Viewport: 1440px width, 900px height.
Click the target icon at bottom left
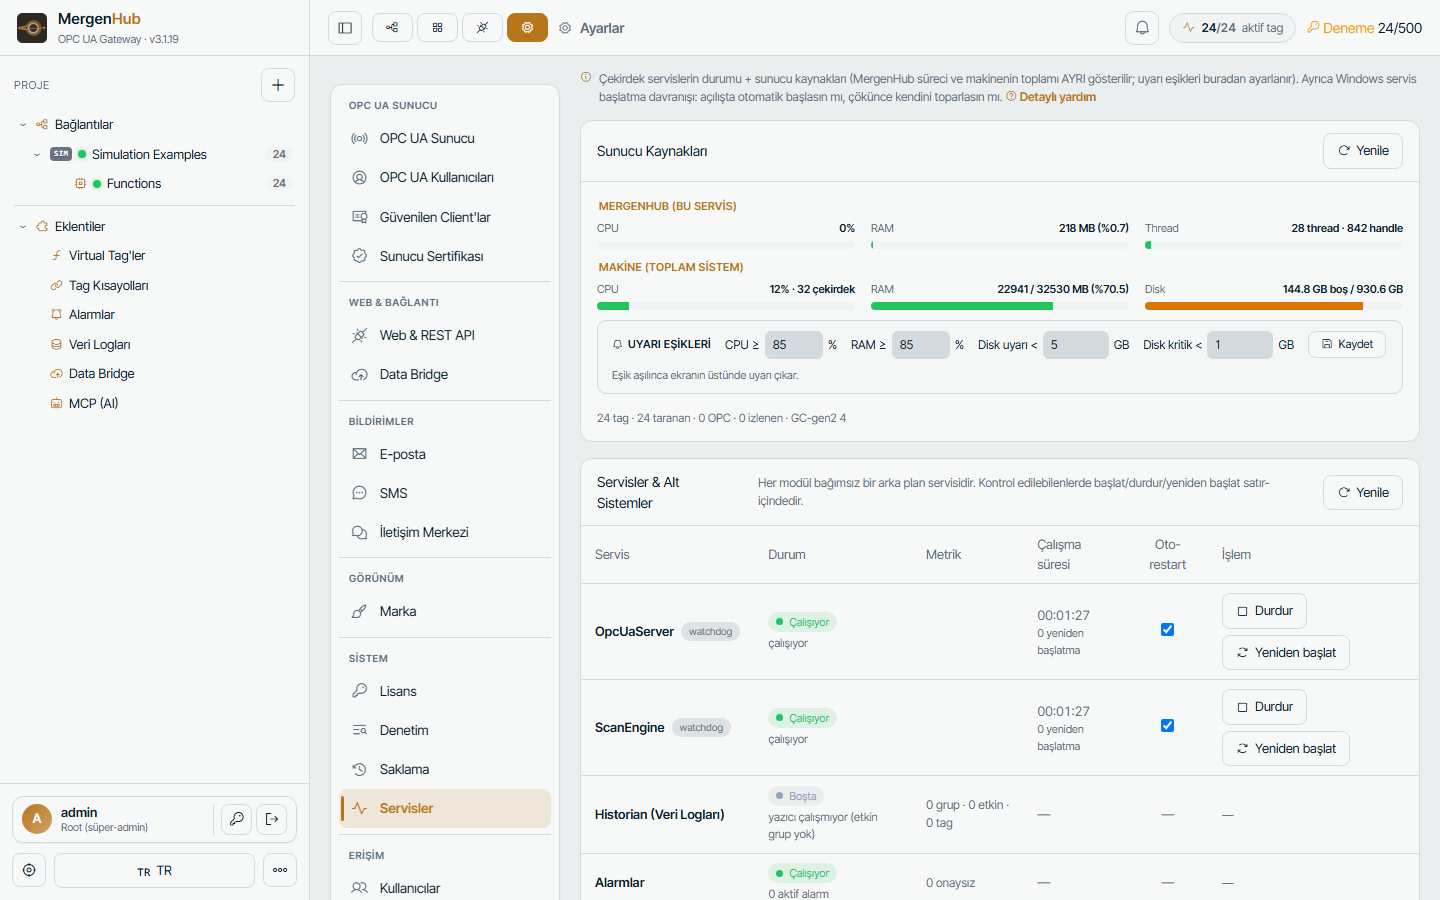pyautogui.click(x=29, y=870)
